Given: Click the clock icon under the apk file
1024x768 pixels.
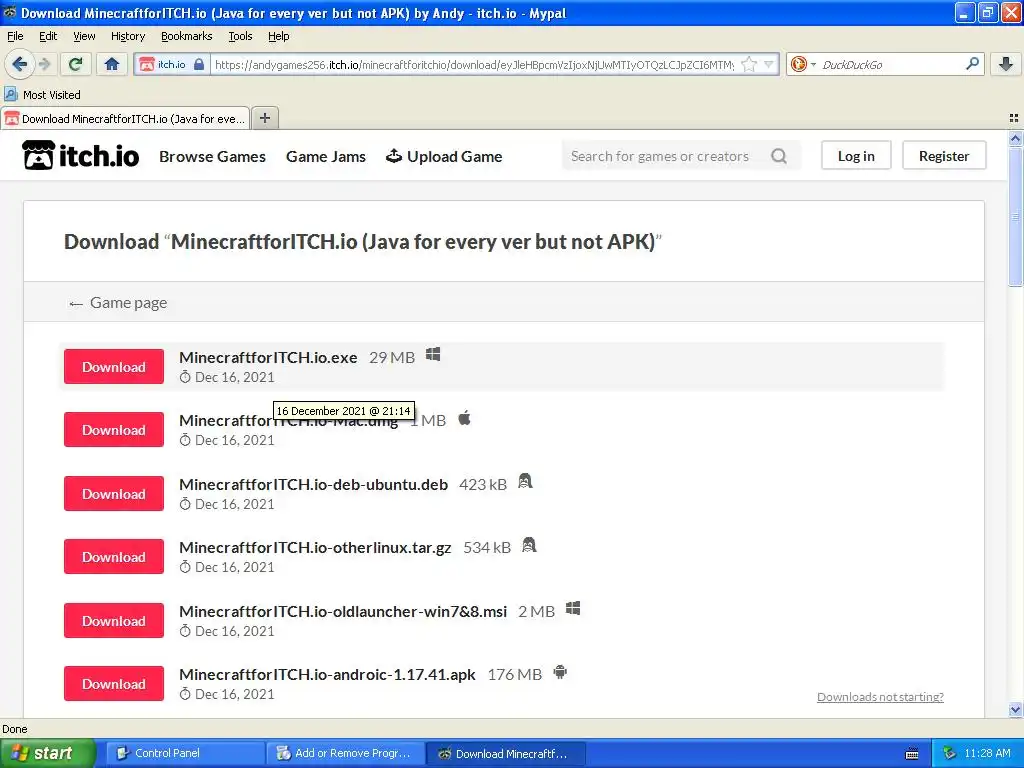Looking at the screenshot, I should (x=185, y=694).
